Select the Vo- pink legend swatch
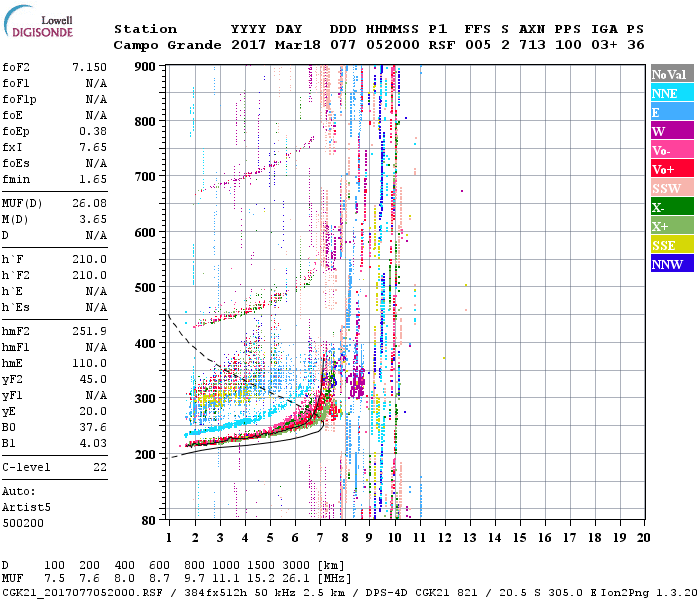Image resolution: width=700 pixels, height=600 pixels. (671, 150)
